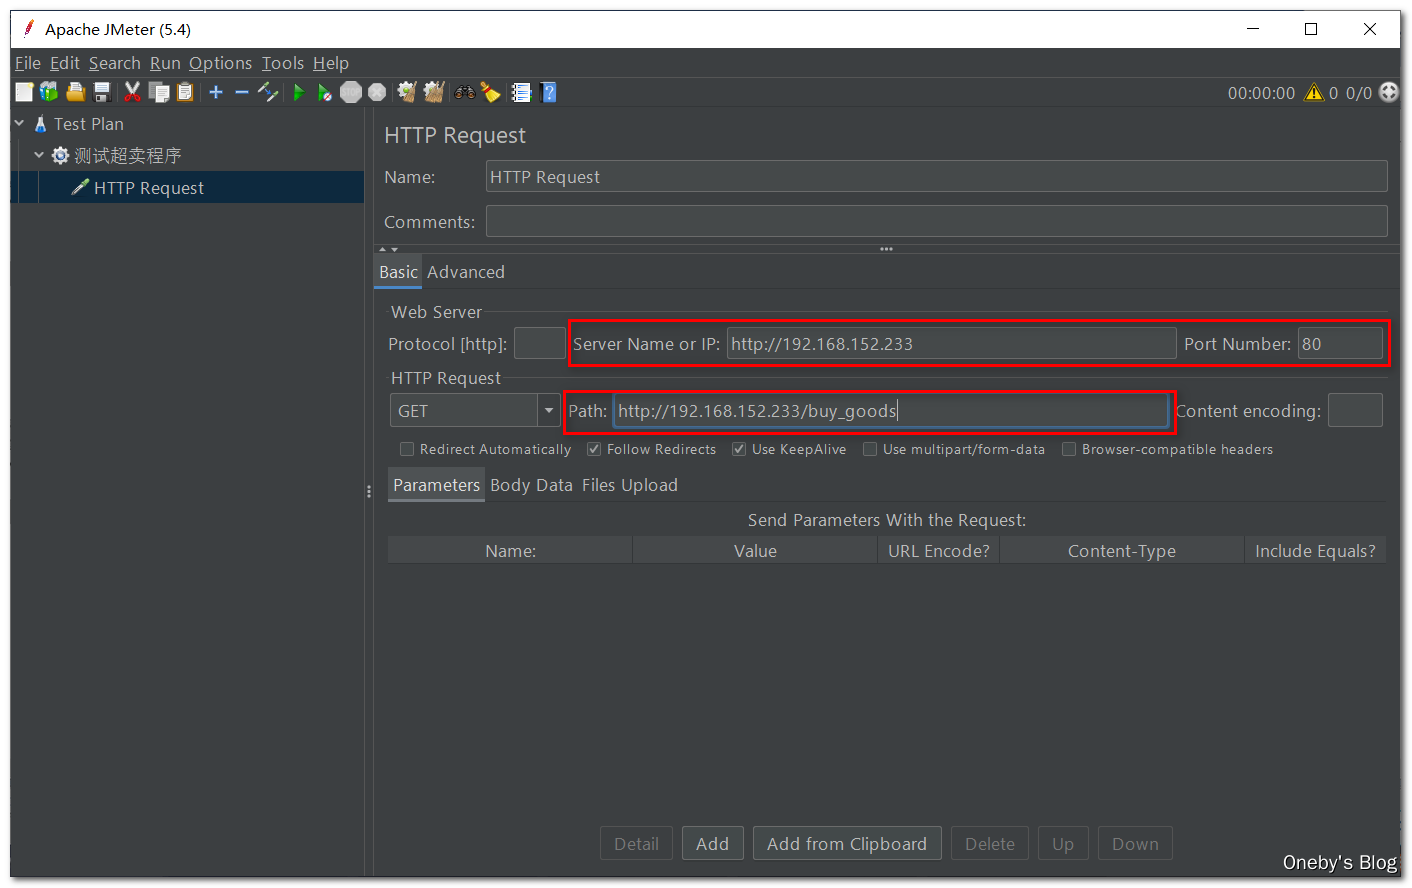This screenshot has height=888, width=1412.
Task: Click the Reset Search yellow broom icon
Action: pos(490,92)
